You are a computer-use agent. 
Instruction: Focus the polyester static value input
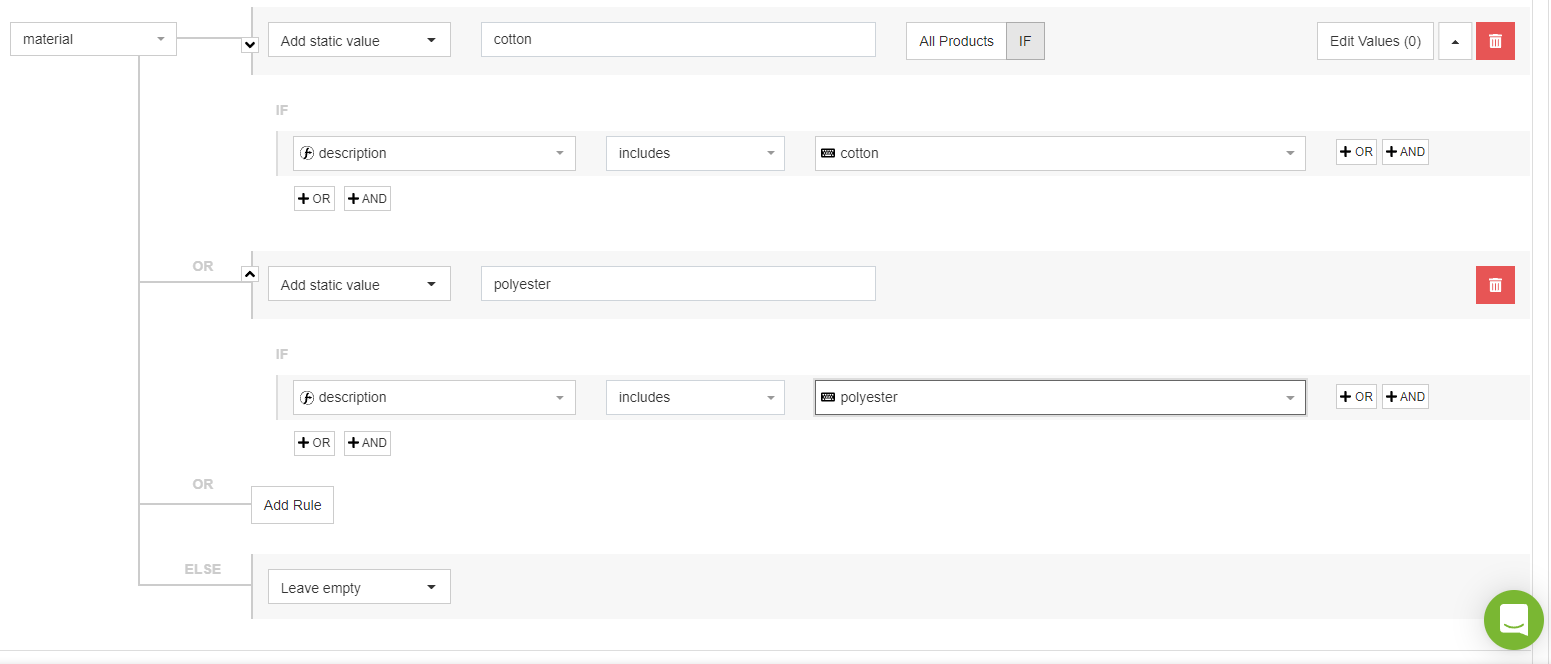(678, 284)
